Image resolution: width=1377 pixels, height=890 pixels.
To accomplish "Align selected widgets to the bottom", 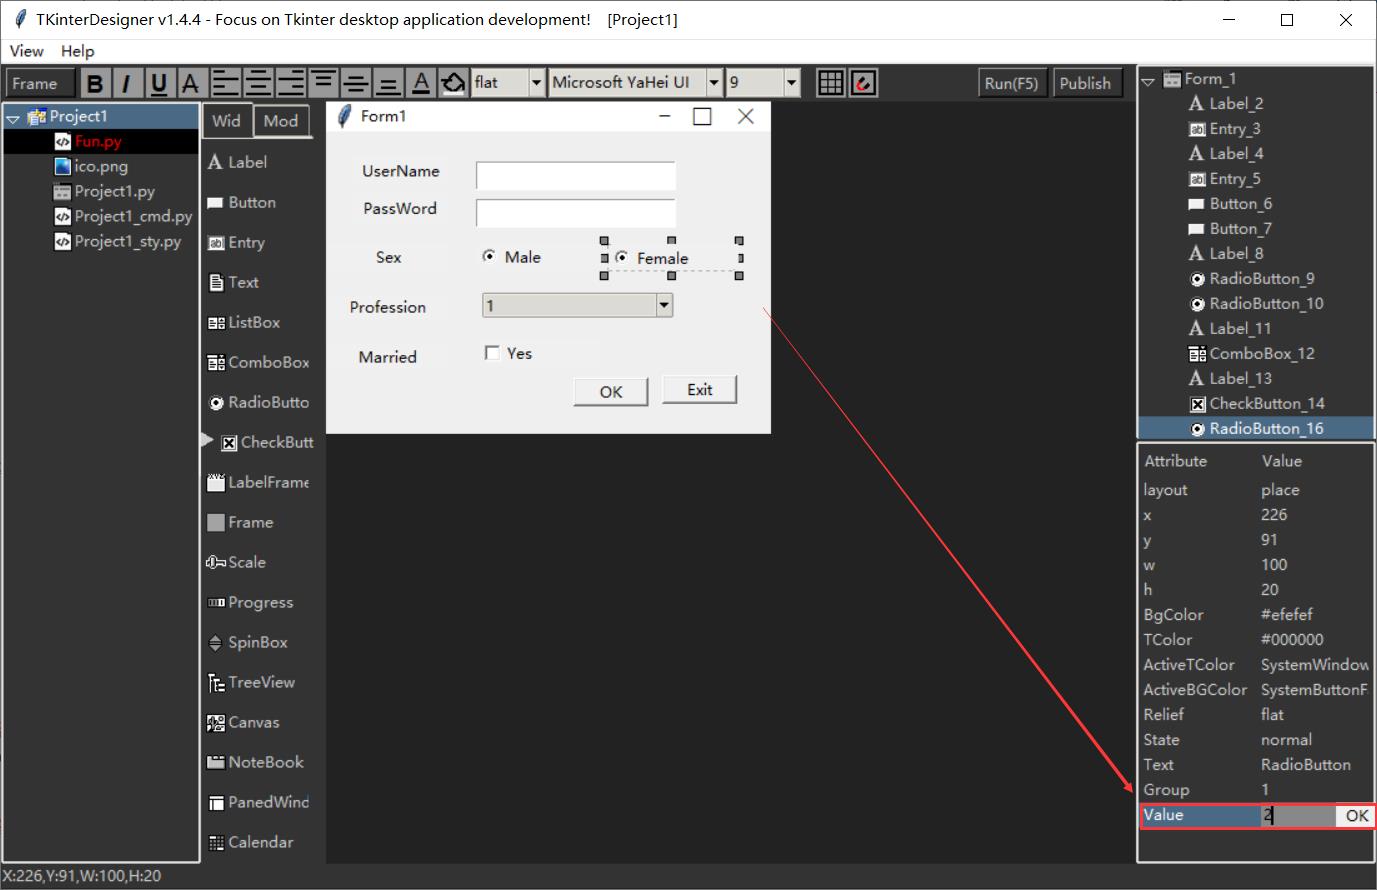I will [388, 83].
